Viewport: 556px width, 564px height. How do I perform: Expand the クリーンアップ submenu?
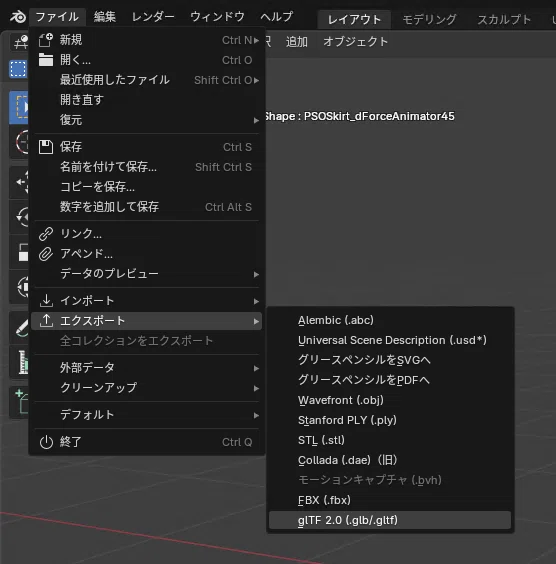coord(147,388)
